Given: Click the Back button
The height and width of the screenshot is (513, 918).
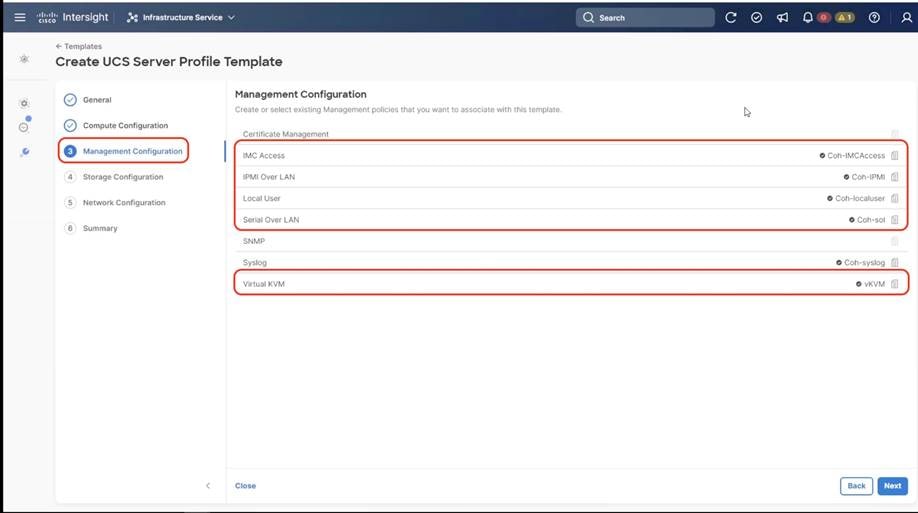Looking at the screenshot, I should click(x=856, y=485).
